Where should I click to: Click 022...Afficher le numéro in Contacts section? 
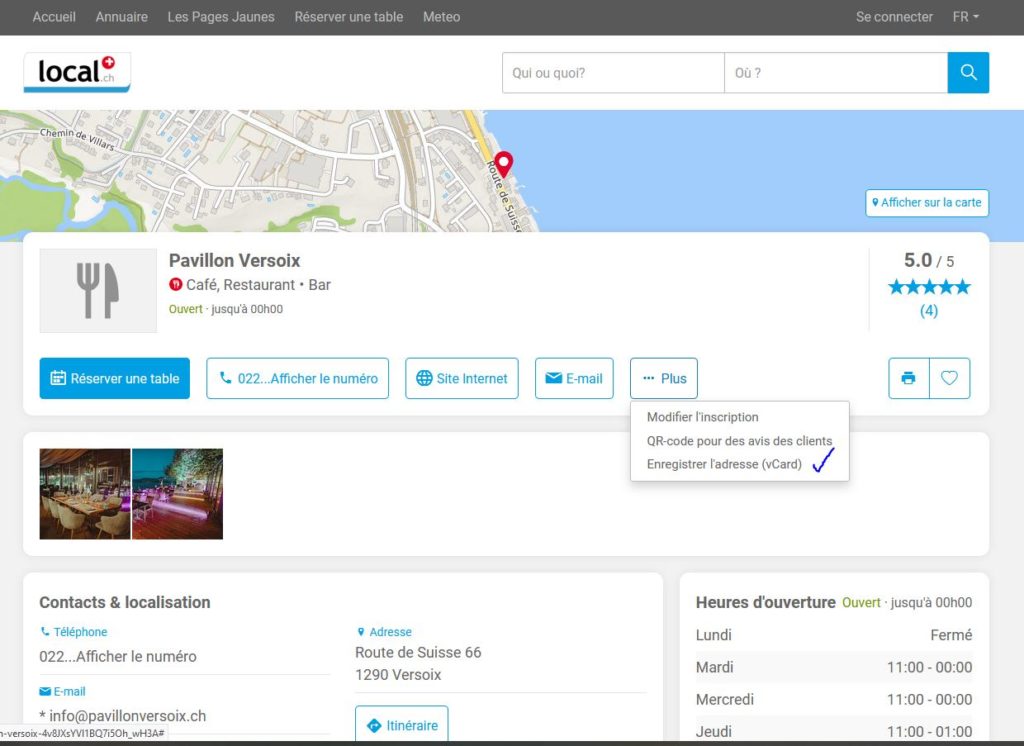pos(118,657)
